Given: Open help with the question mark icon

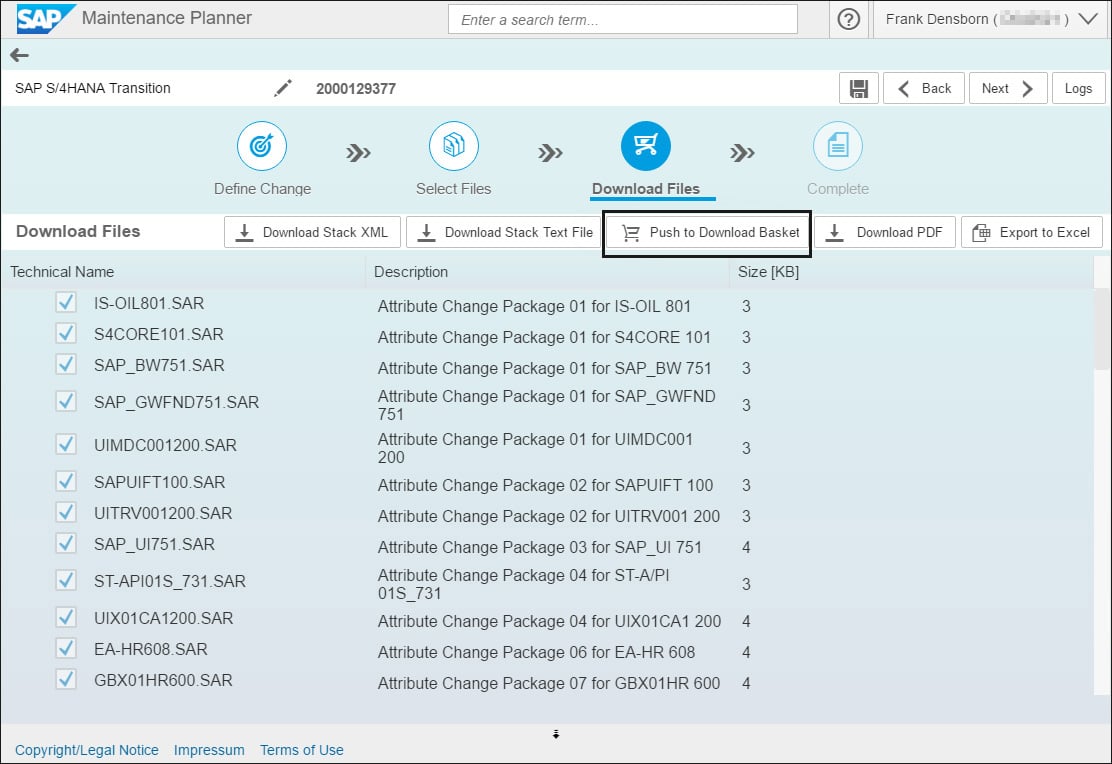Looking at the screenshot, I should [849, 19].
